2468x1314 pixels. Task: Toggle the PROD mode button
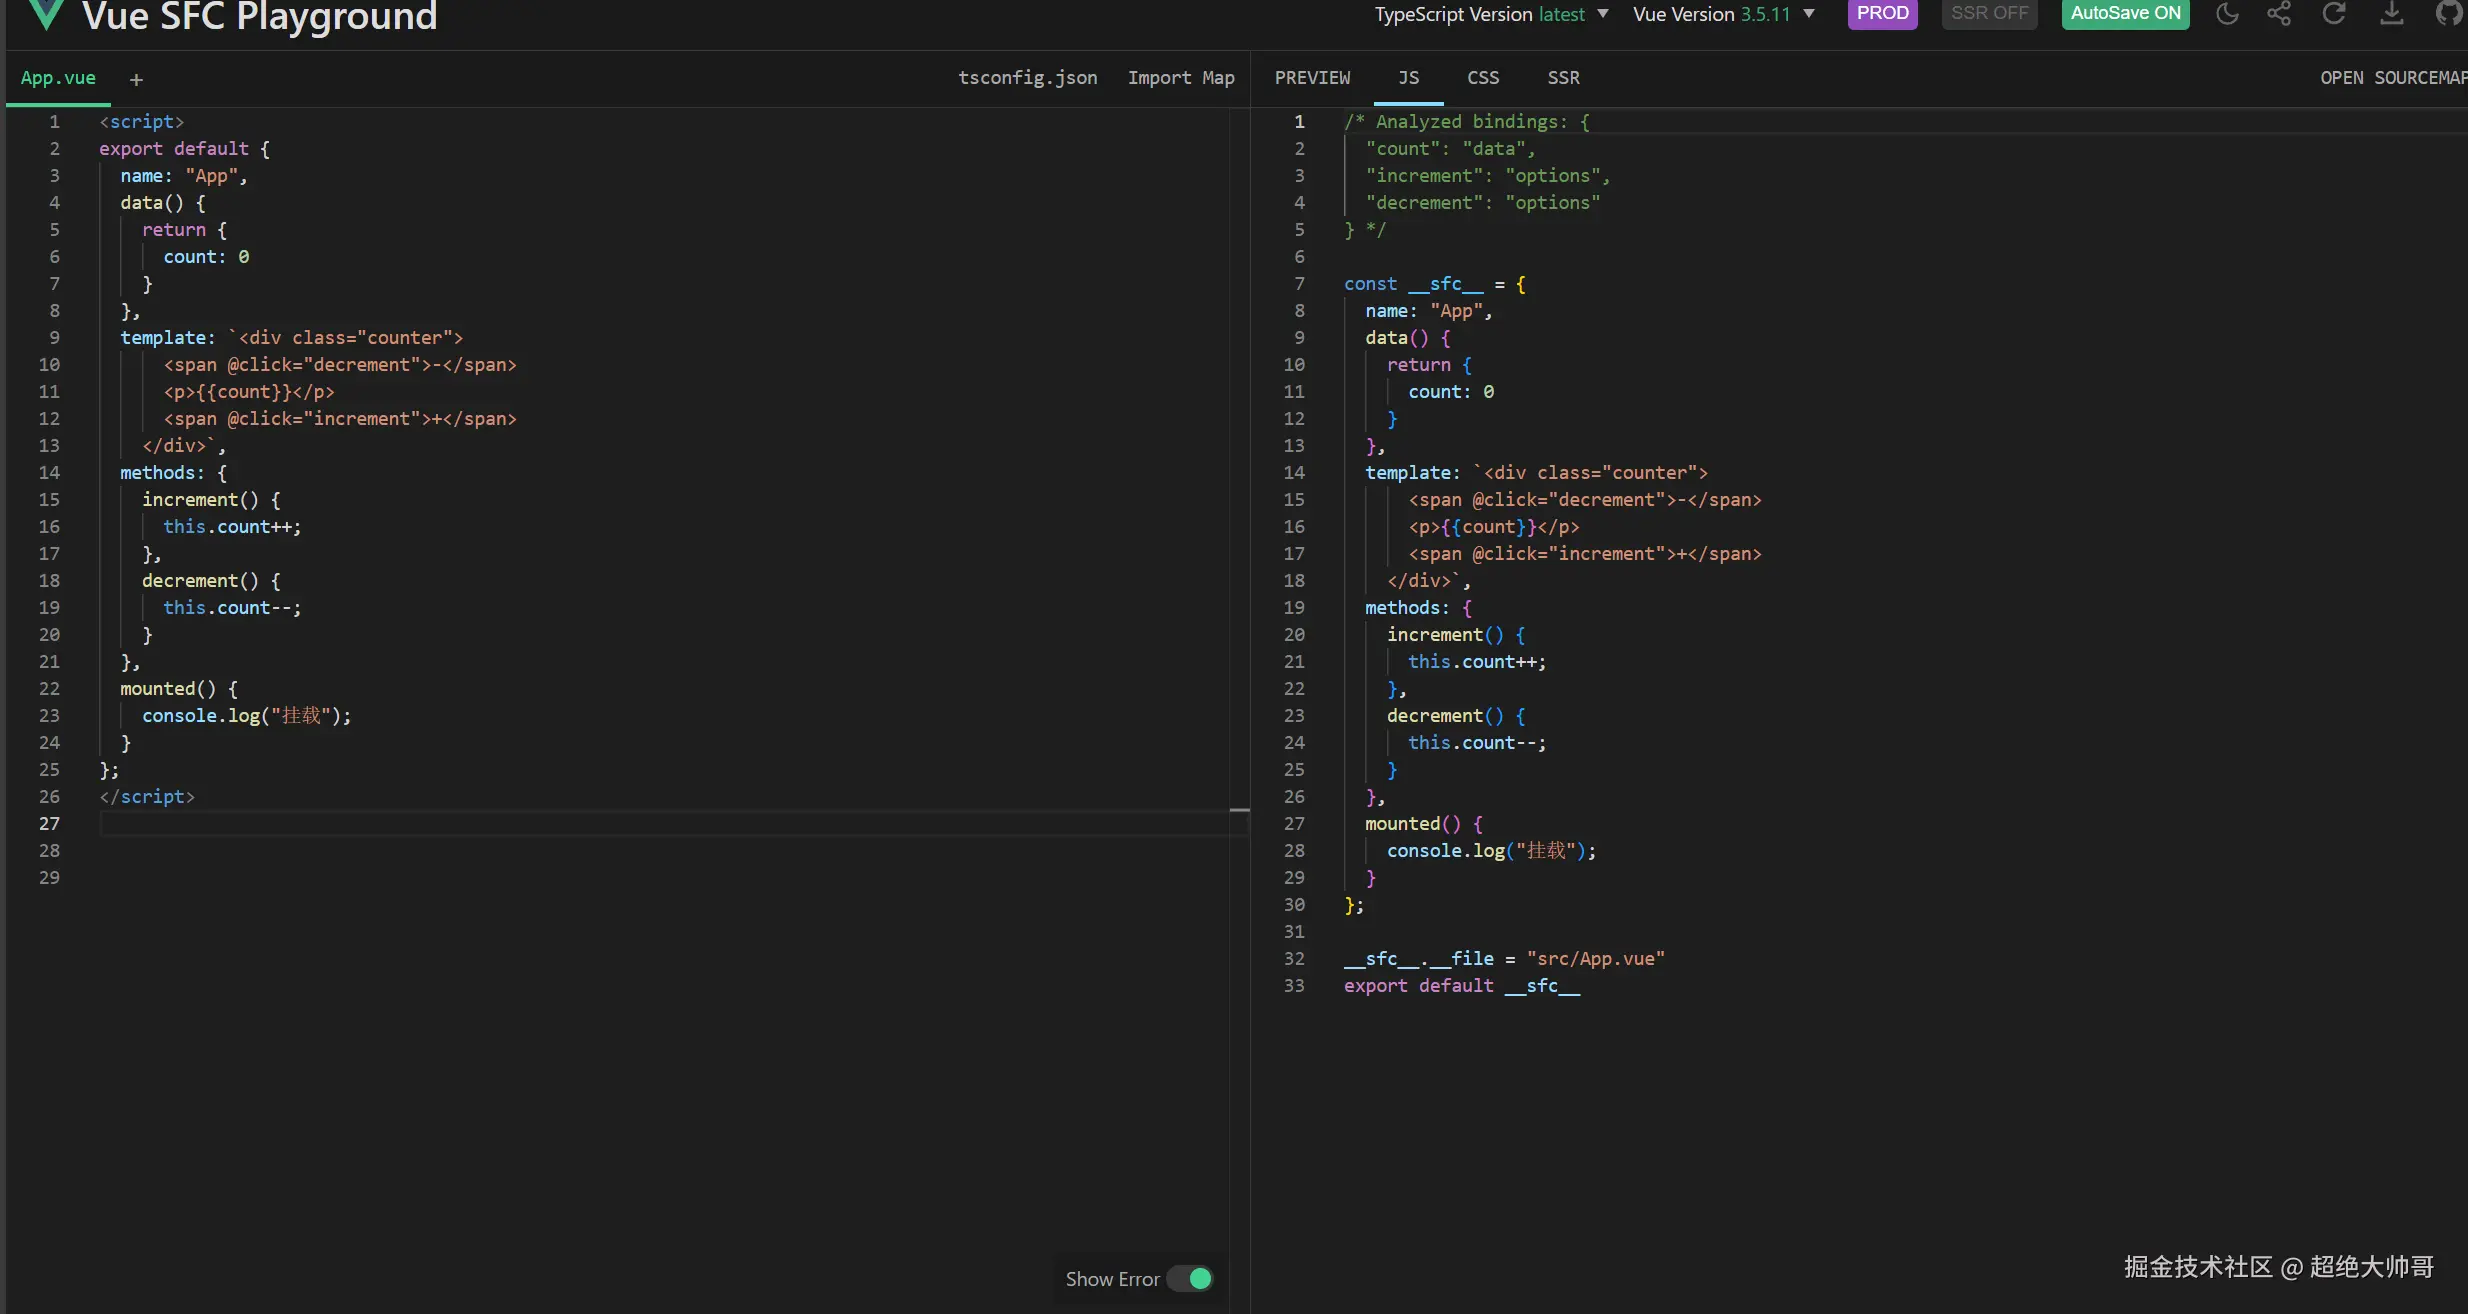[x=1882, y=14]
